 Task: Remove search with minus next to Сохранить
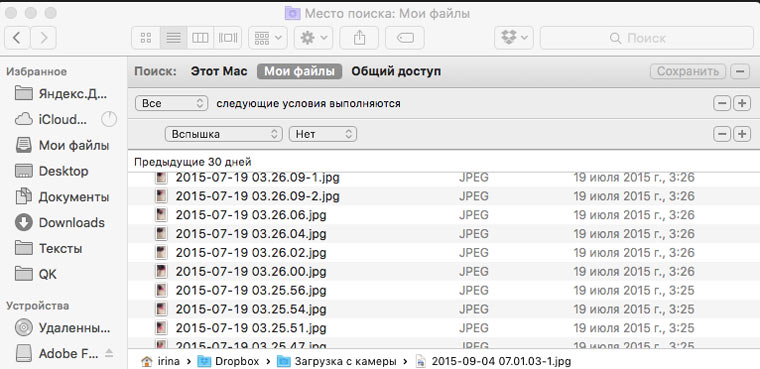coord(740,71)
